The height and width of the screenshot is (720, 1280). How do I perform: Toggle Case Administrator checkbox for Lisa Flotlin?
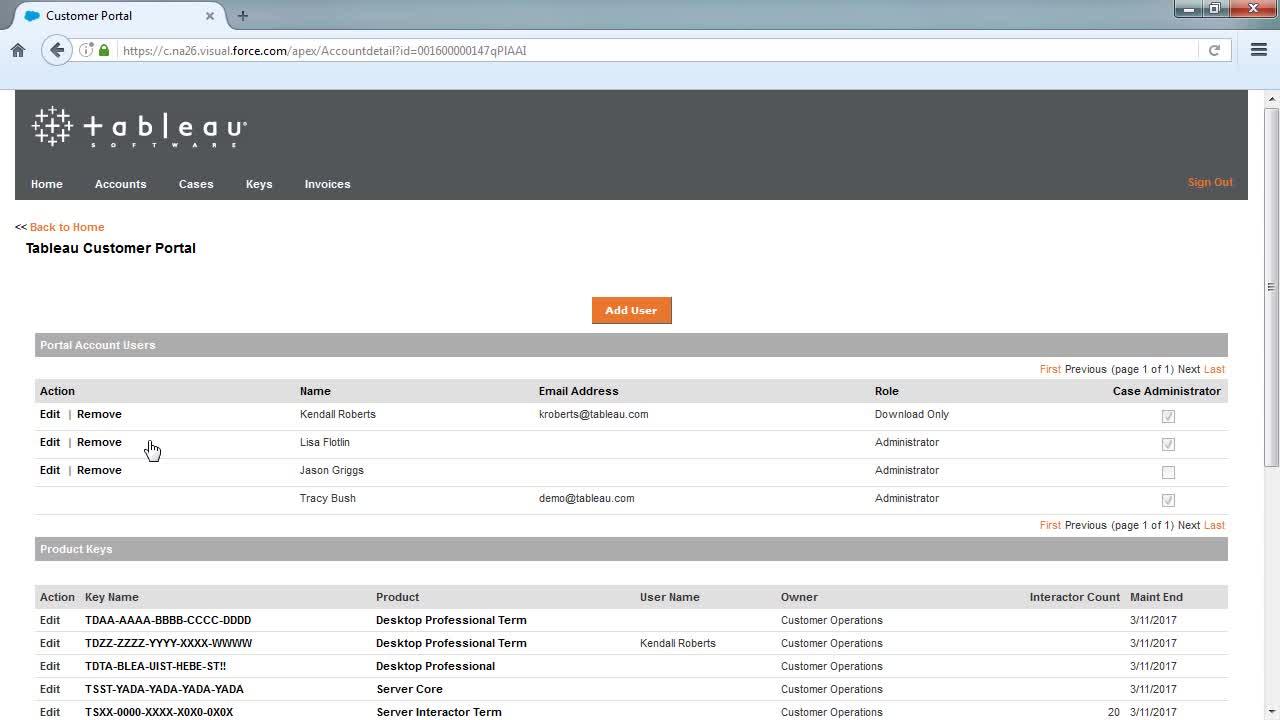(1168, 444)
